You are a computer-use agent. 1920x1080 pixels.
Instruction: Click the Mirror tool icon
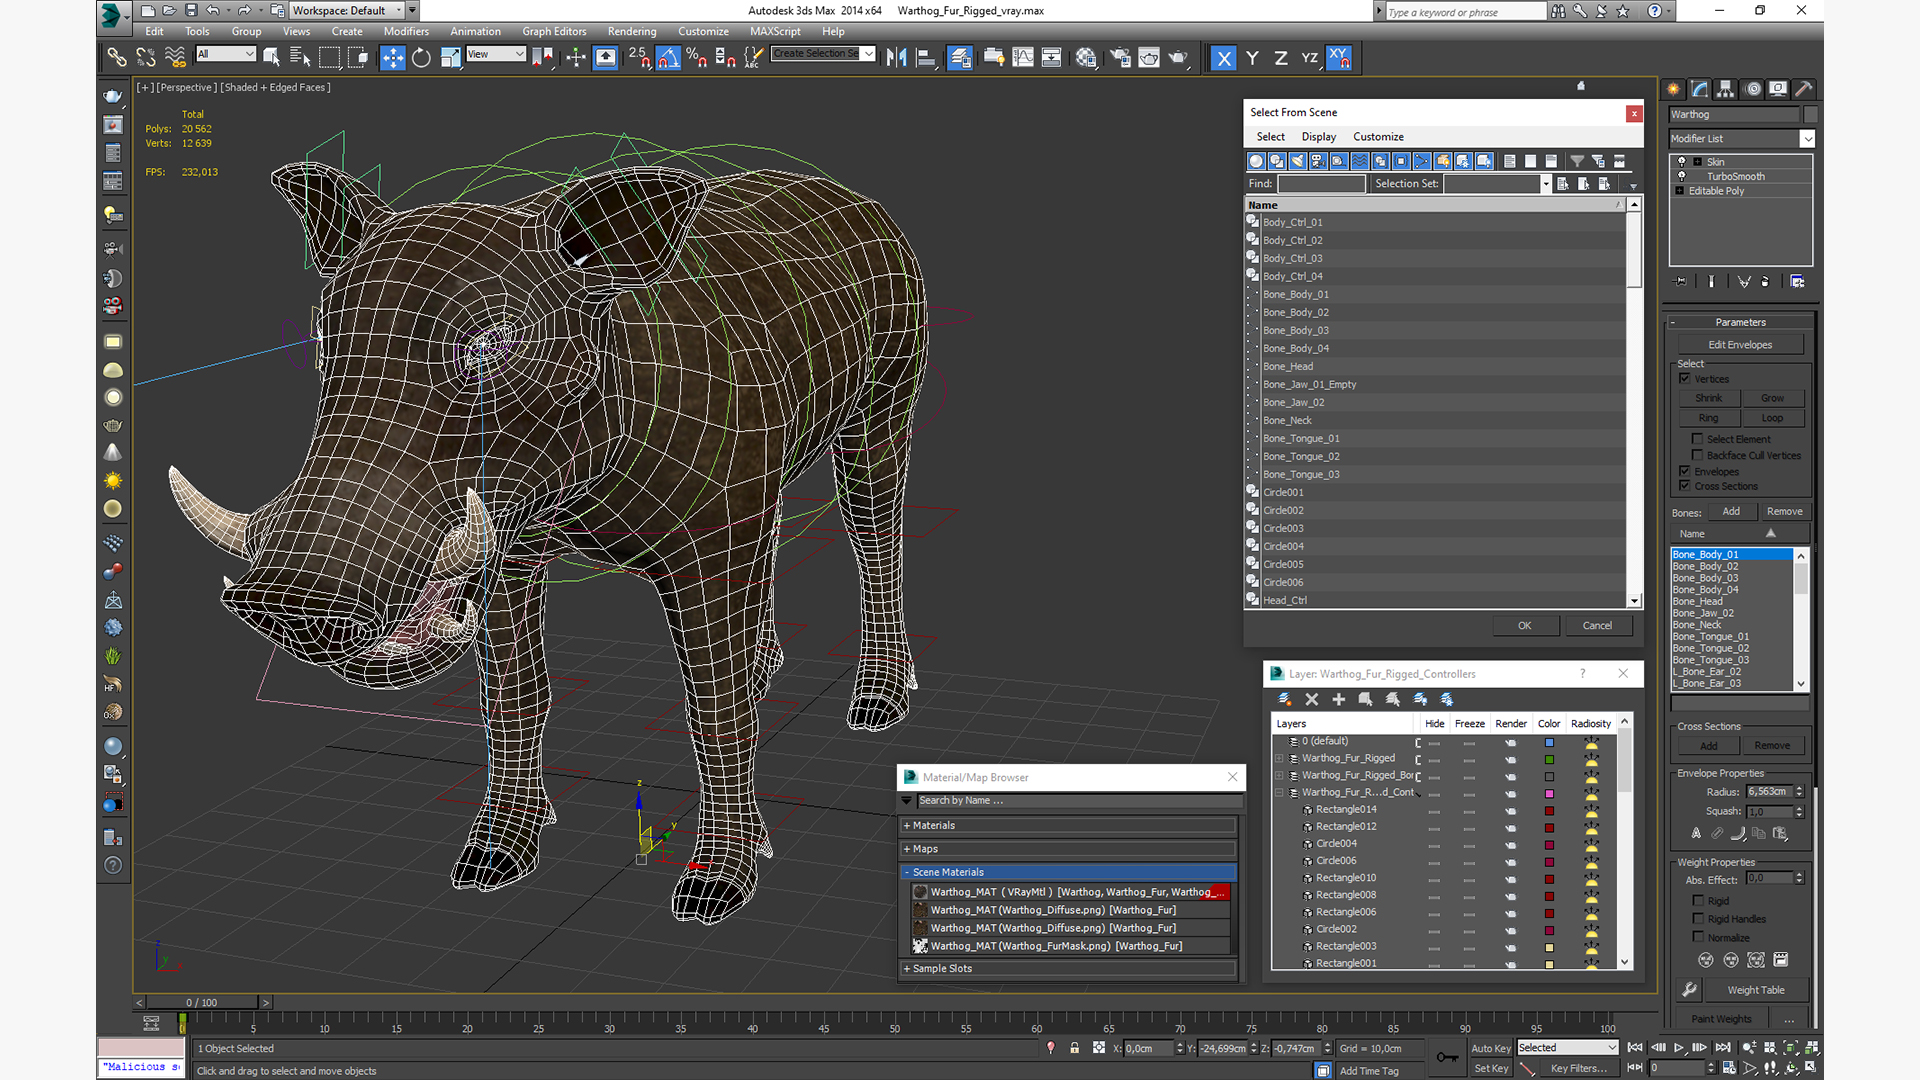(897, 58)
